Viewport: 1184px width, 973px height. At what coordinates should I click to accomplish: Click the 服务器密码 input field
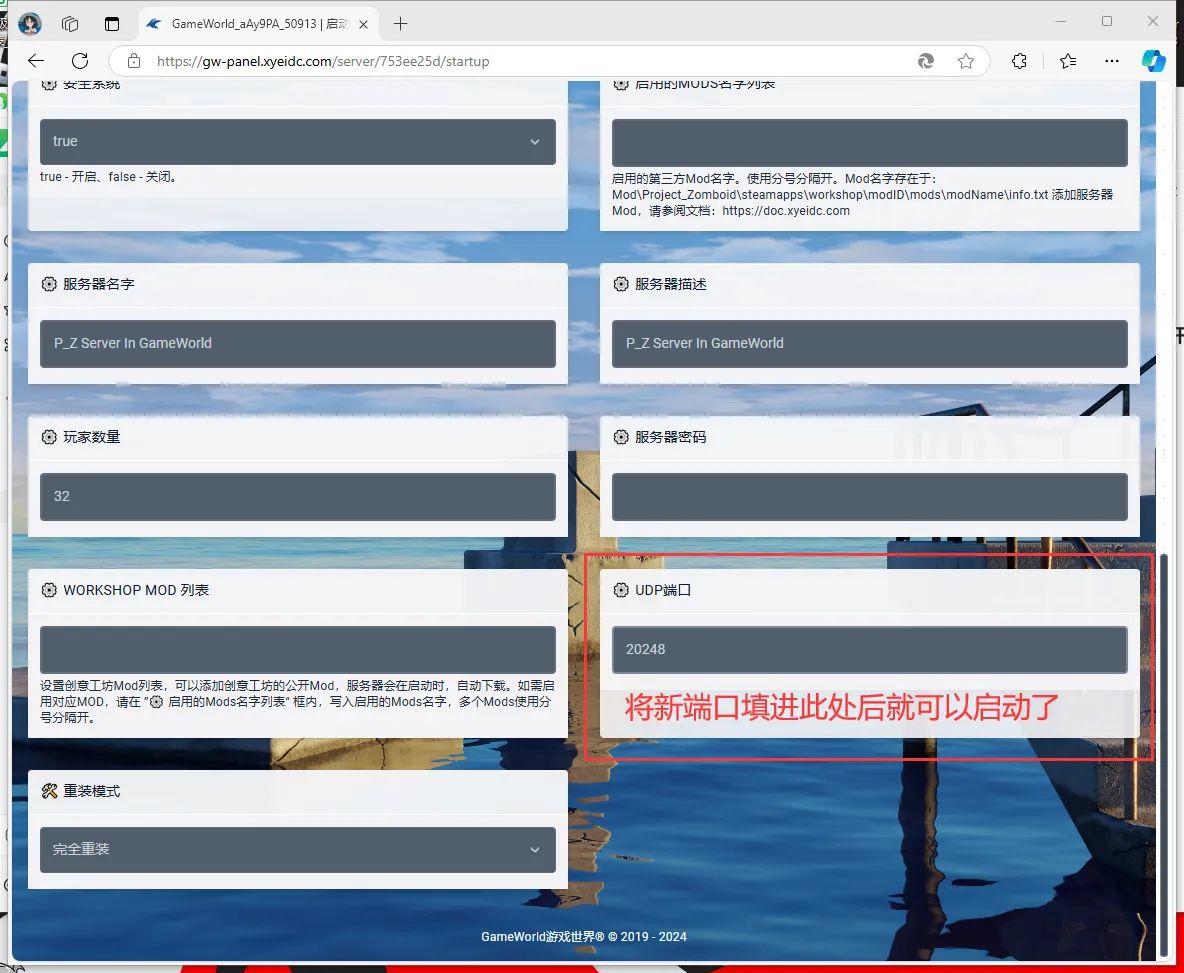869,496
